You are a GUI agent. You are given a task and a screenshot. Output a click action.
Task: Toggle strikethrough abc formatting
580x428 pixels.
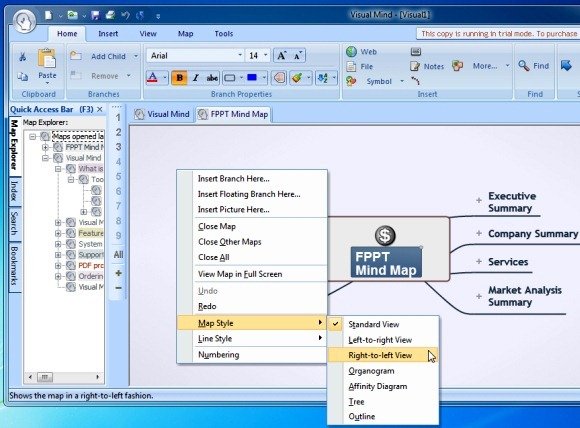pos(212,78)
